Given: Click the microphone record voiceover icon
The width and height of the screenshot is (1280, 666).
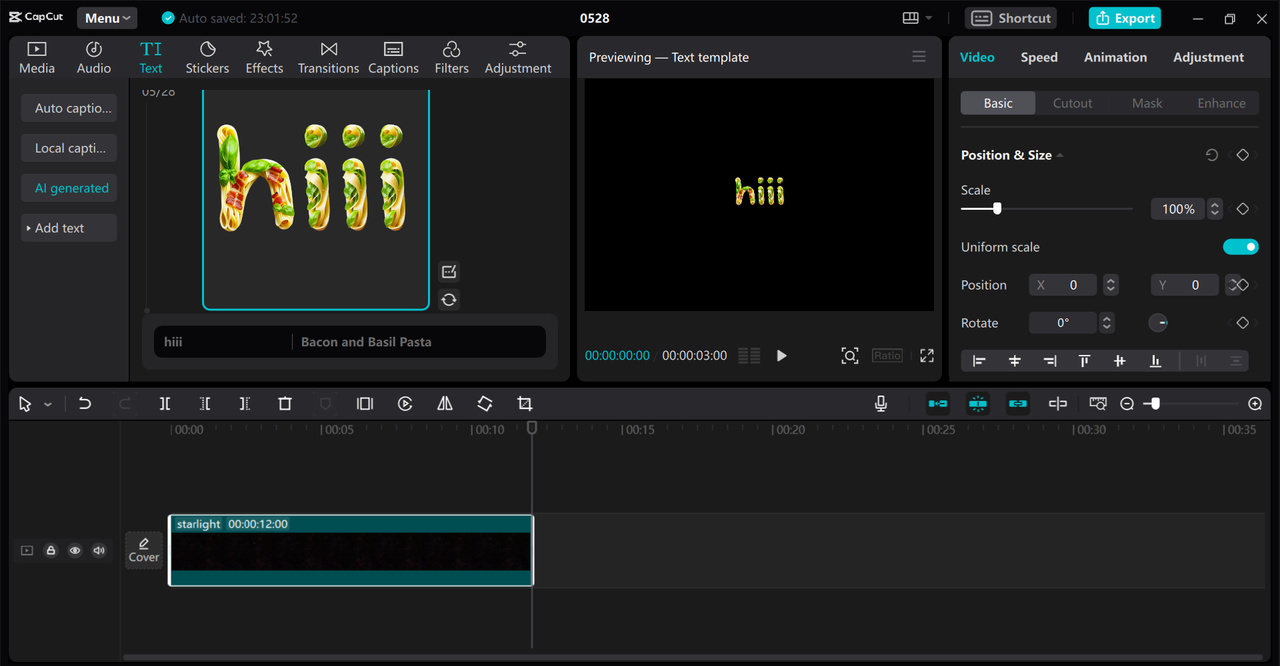Looking at the screenshot, I should click(x=881, y=404).
